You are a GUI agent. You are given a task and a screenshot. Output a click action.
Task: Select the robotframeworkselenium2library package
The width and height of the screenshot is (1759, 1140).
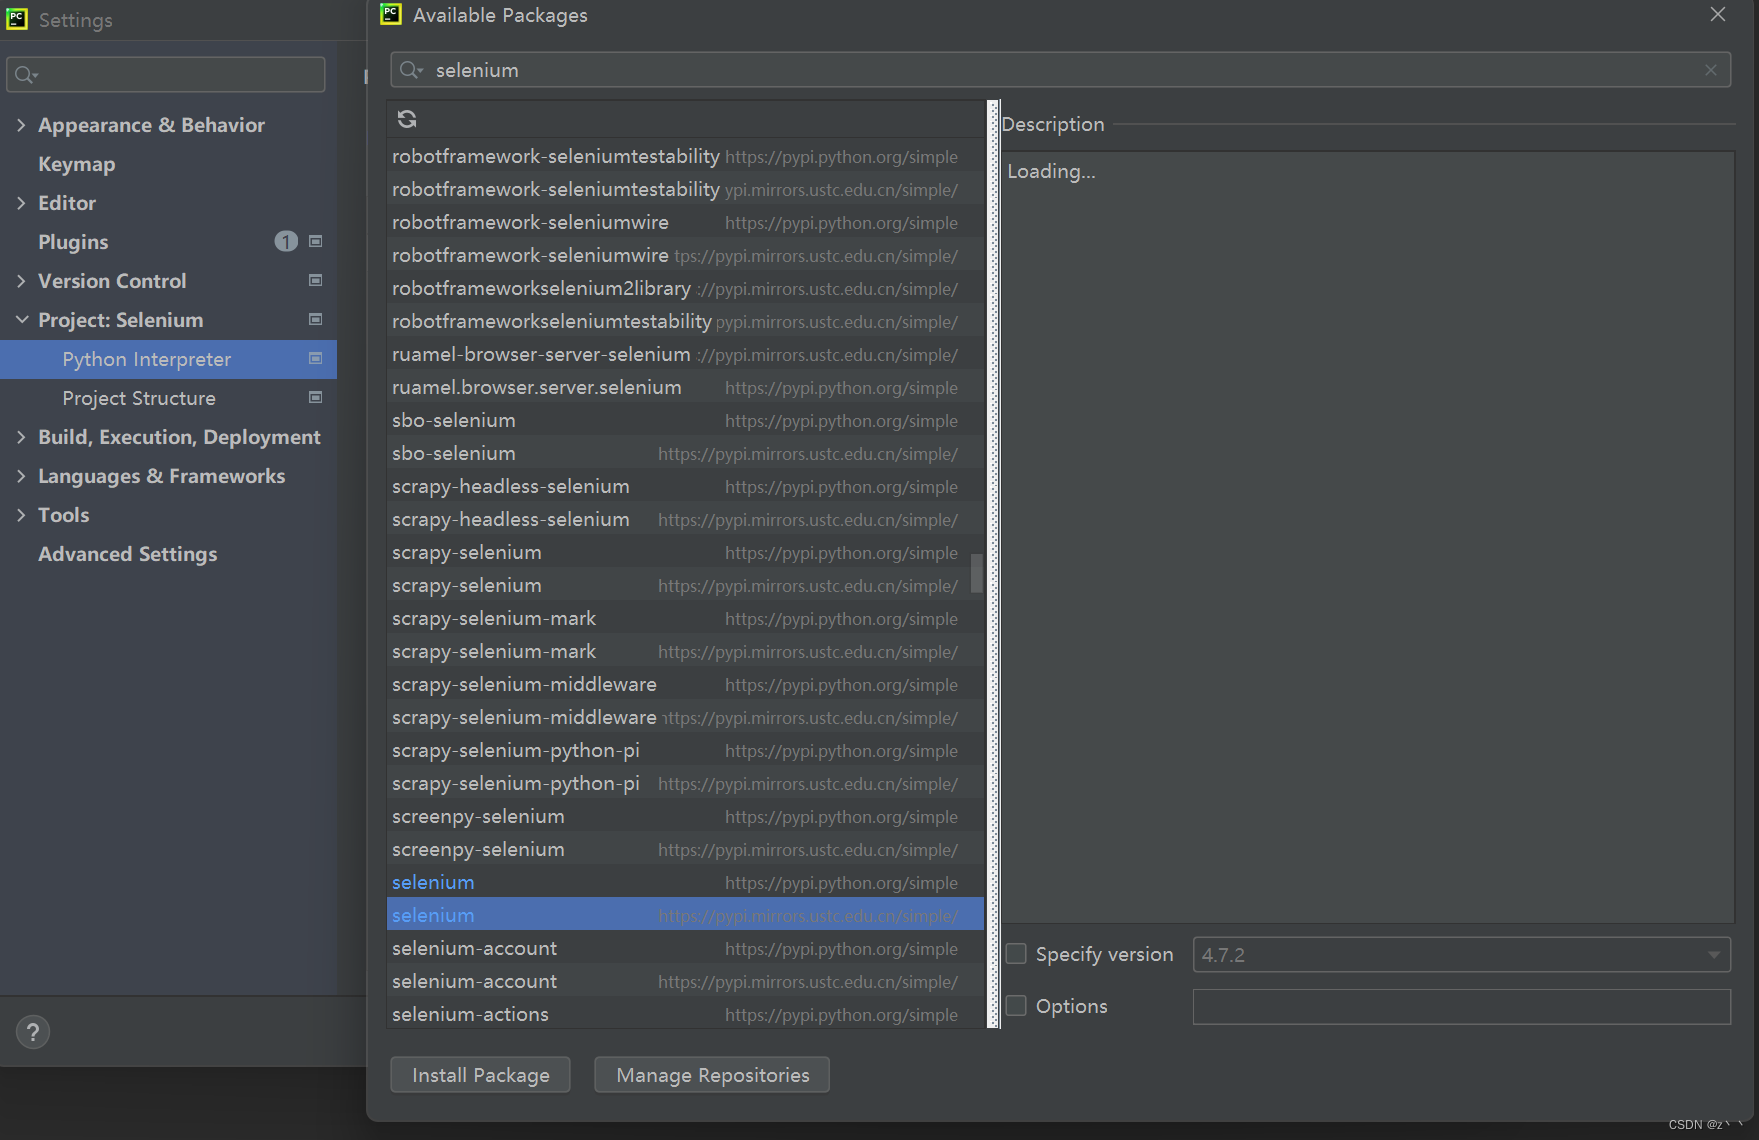pos(685,288)
